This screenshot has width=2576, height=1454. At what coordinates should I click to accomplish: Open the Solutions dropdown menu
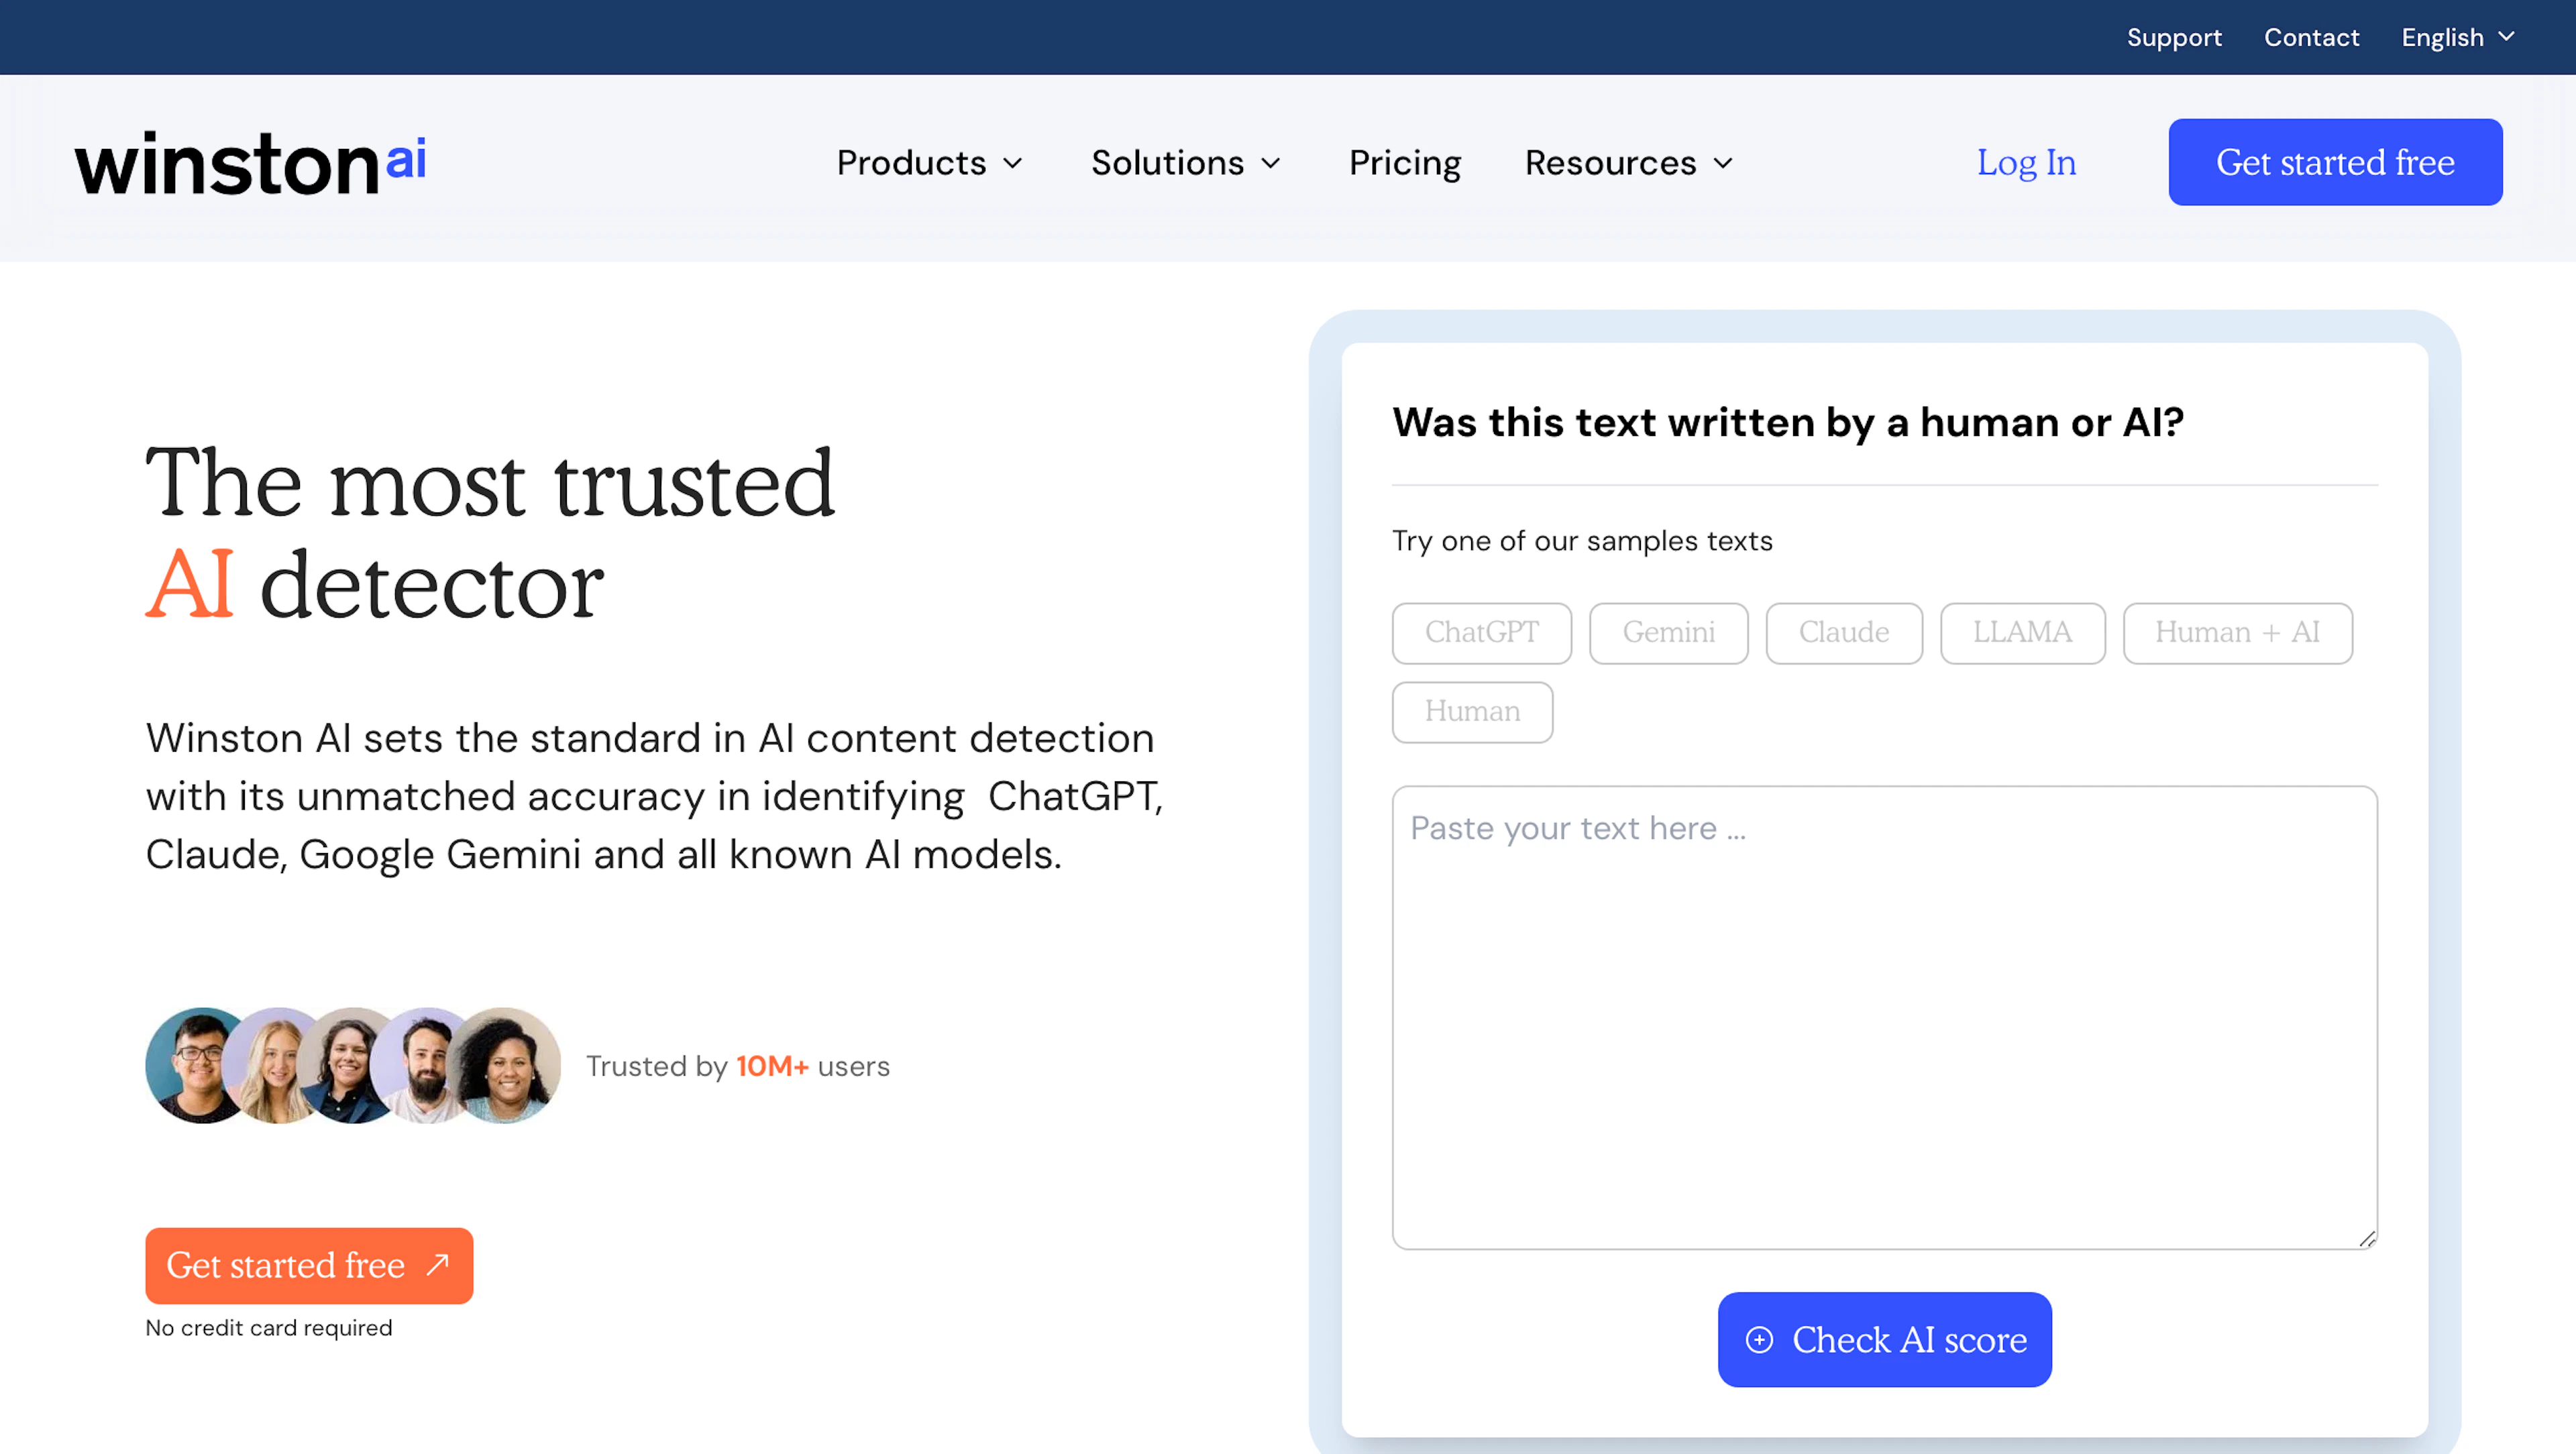click(x=1185, y=163)
